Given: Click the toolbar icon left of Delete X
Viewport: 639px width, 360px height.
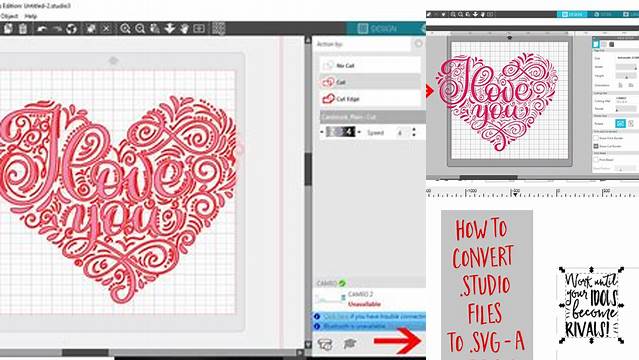Looking at the screenshot, I should tap(90, 29).
